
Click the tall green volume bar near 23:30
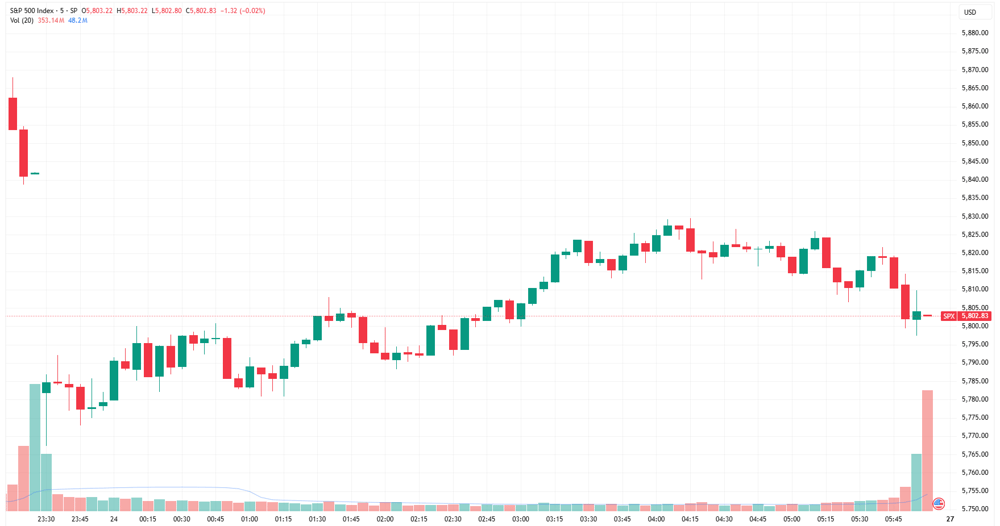(x=35, y=447)
